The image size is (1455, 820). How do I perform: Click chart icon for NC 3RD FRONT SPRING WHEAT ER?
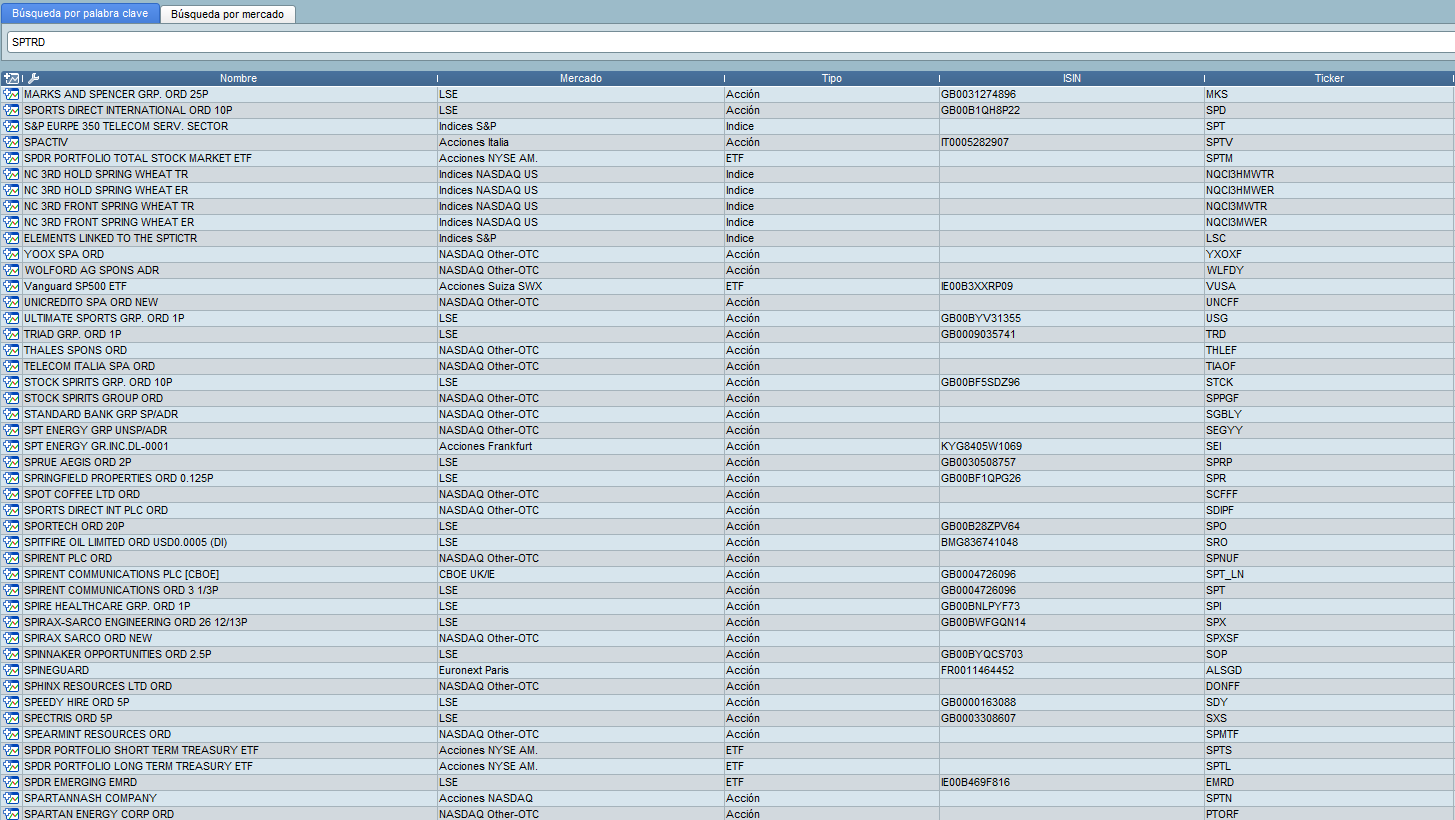[11, 222]
